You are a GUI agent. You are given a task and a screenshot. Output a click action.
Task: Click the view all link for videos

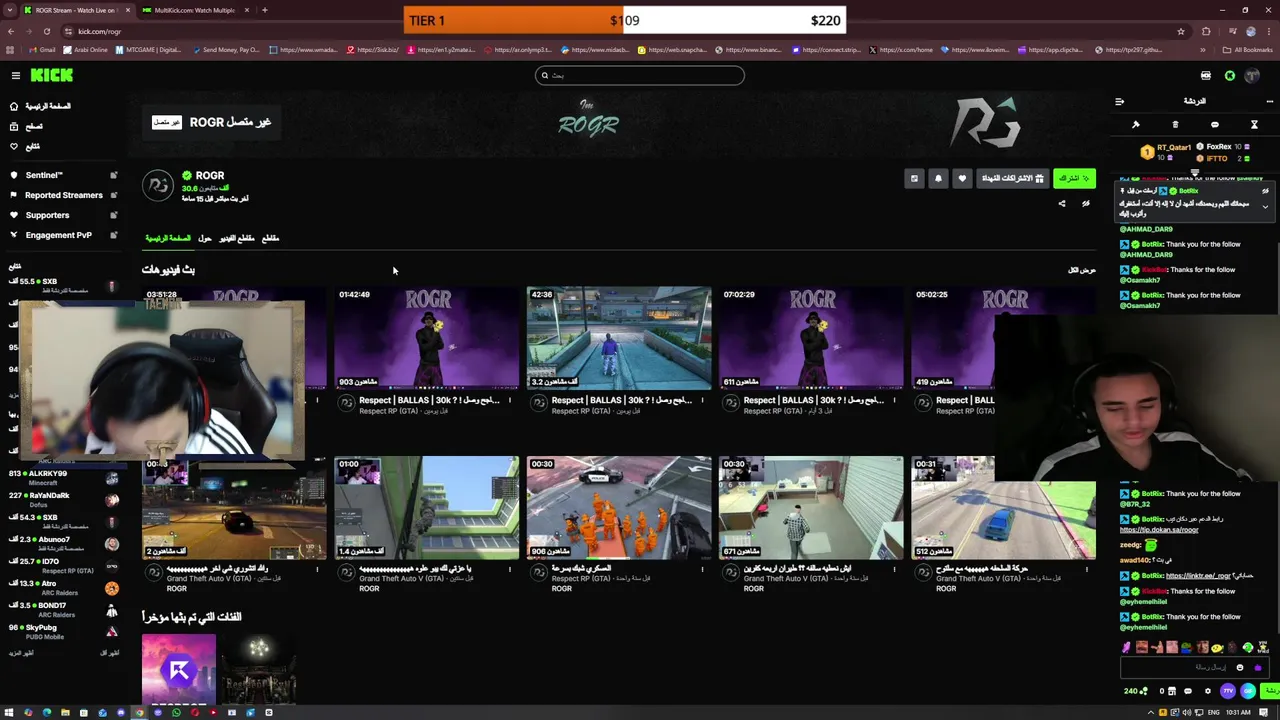click(x=1081, y=270)
